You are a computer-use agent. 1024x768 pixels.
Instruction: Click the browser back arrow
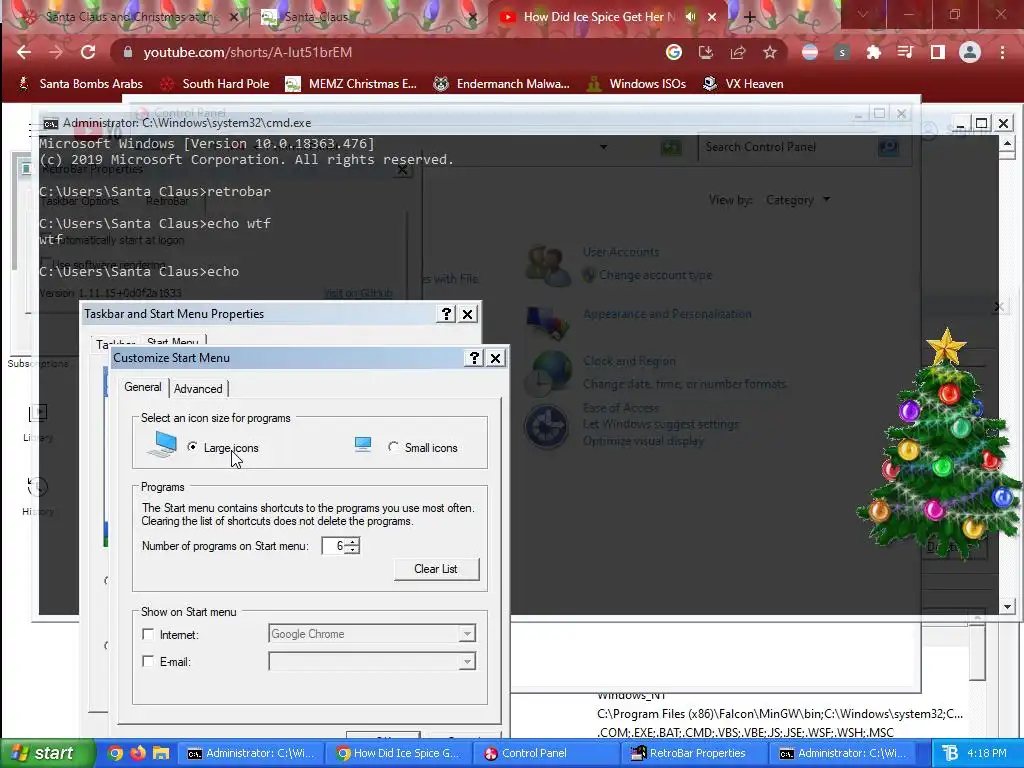(x=24, y=52)
